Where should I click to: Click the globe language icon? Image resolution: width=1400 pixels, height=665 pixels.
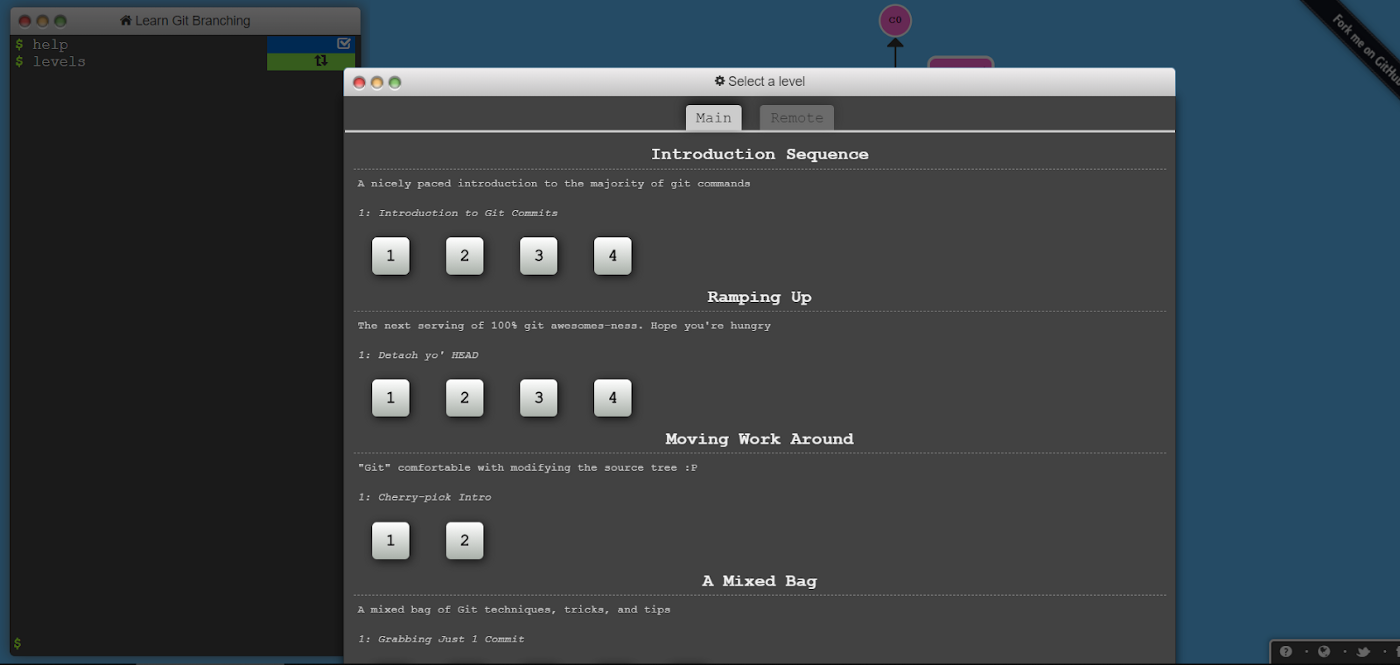pos(1324,652)
